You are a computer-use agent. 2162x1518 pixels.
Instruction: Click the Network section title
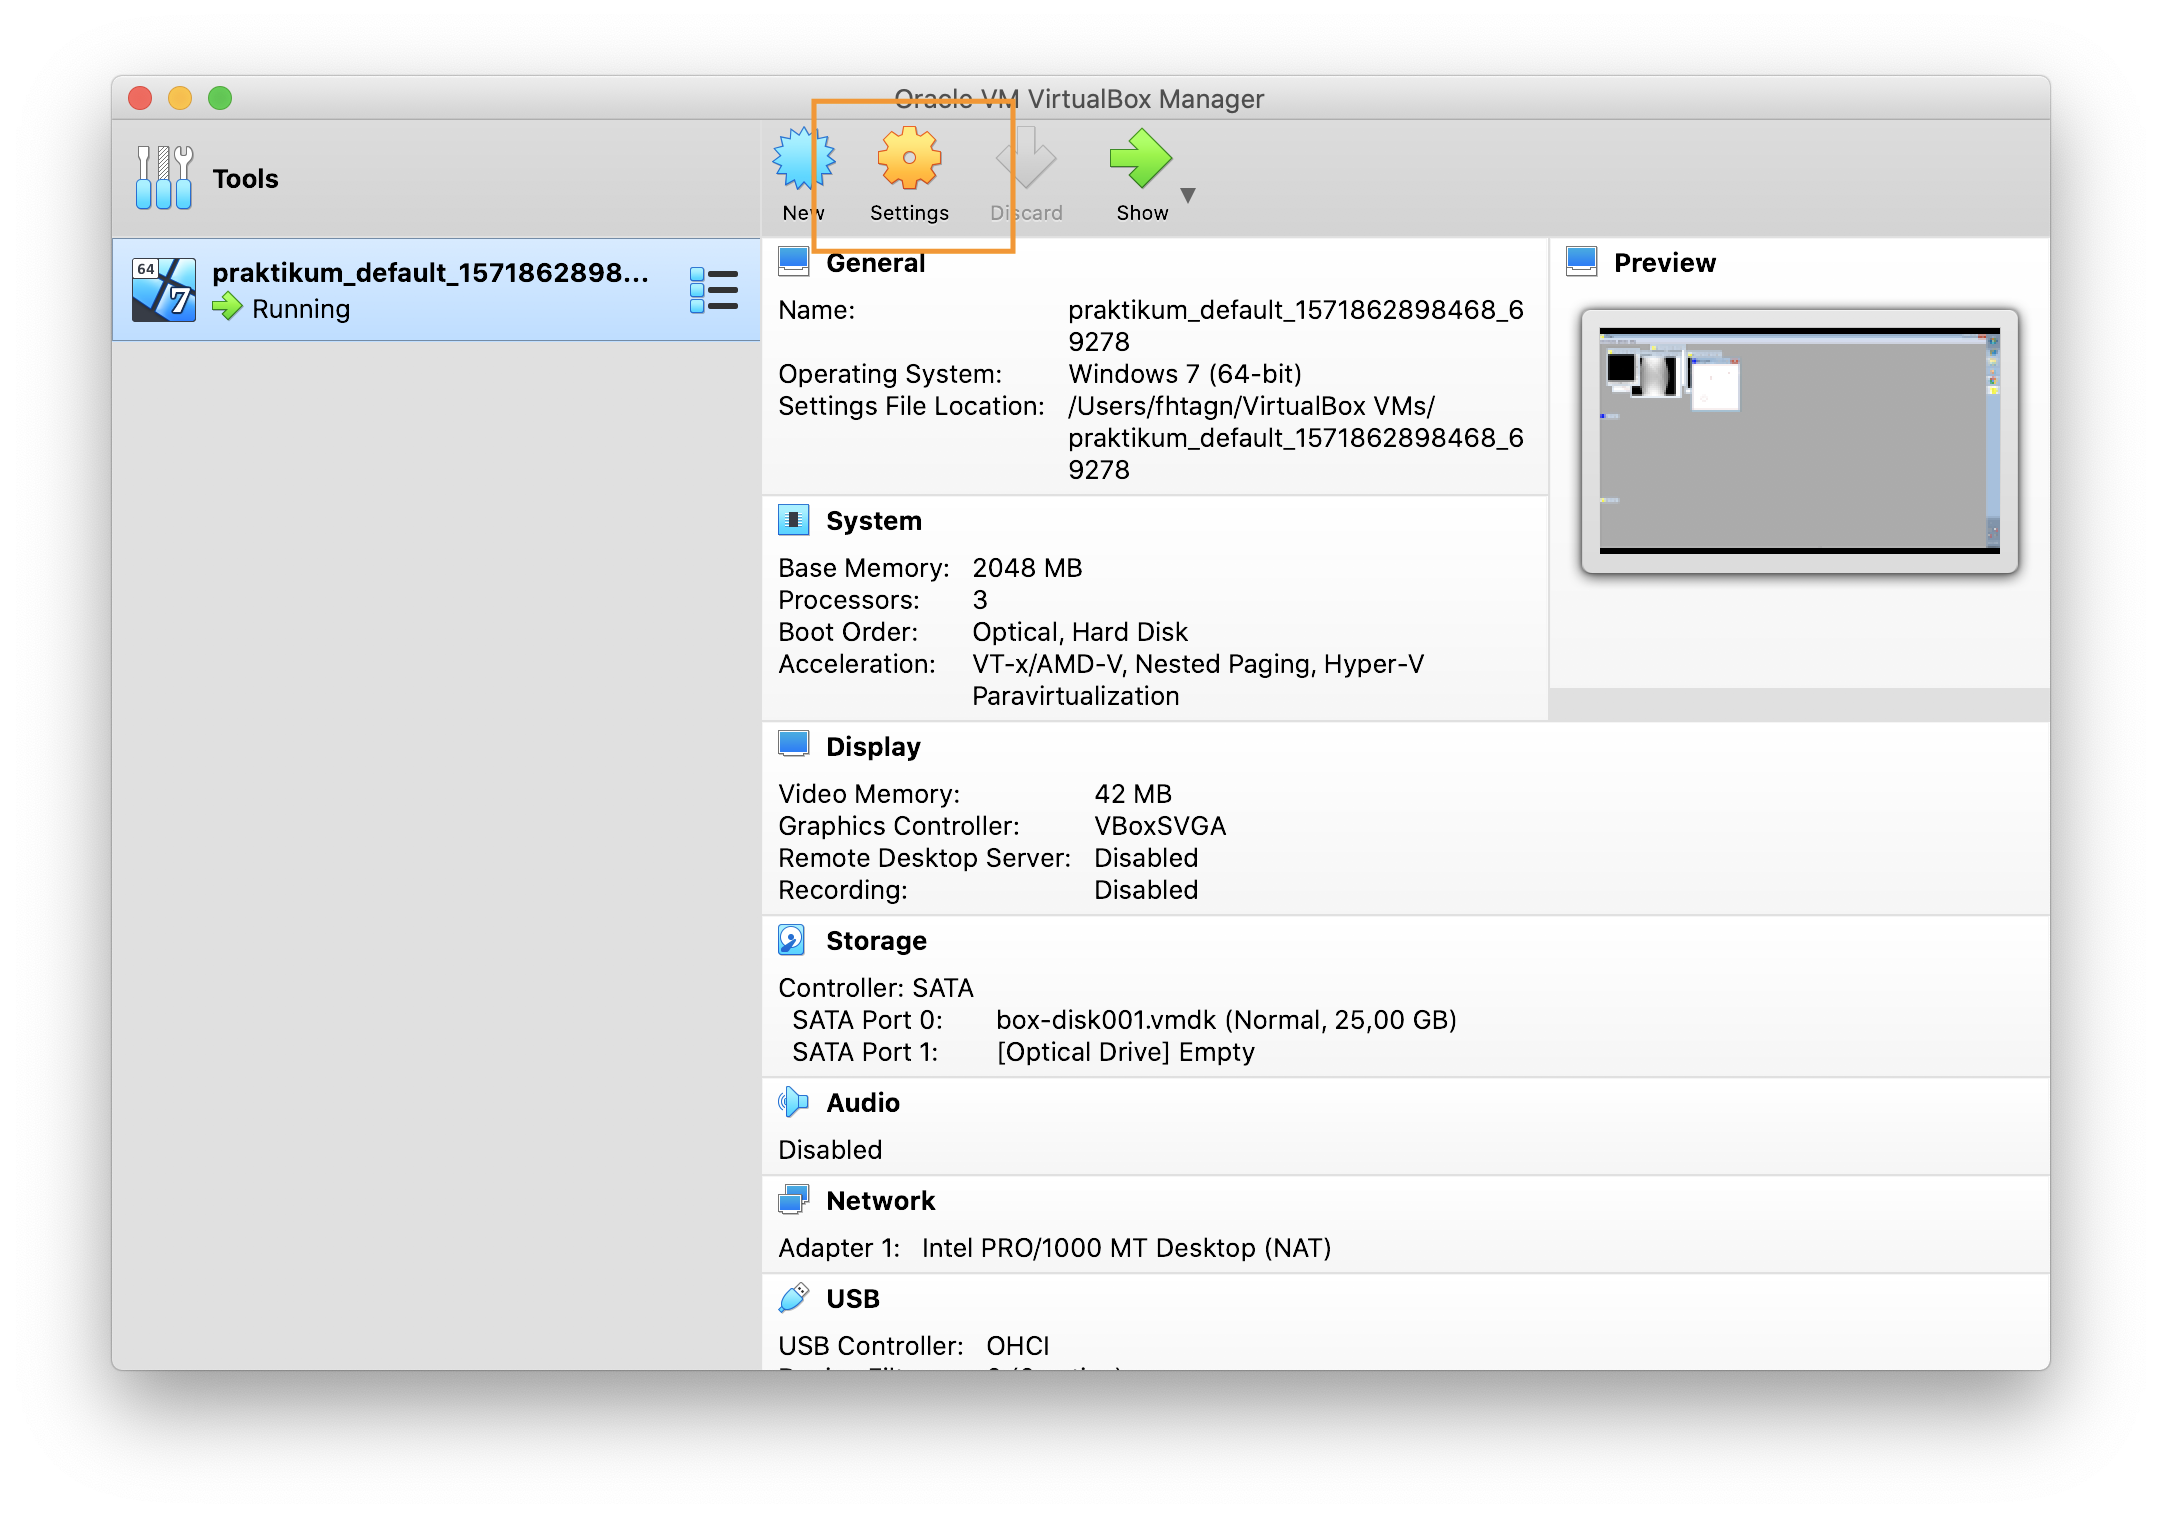(x=880, y=1201)
